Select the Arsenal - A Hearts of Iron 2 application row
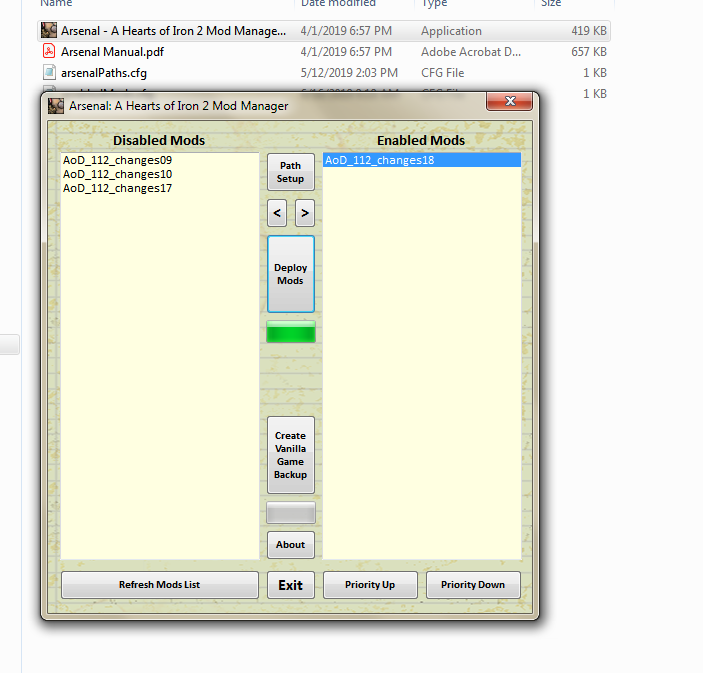703x673 pixels. (324, 31)
